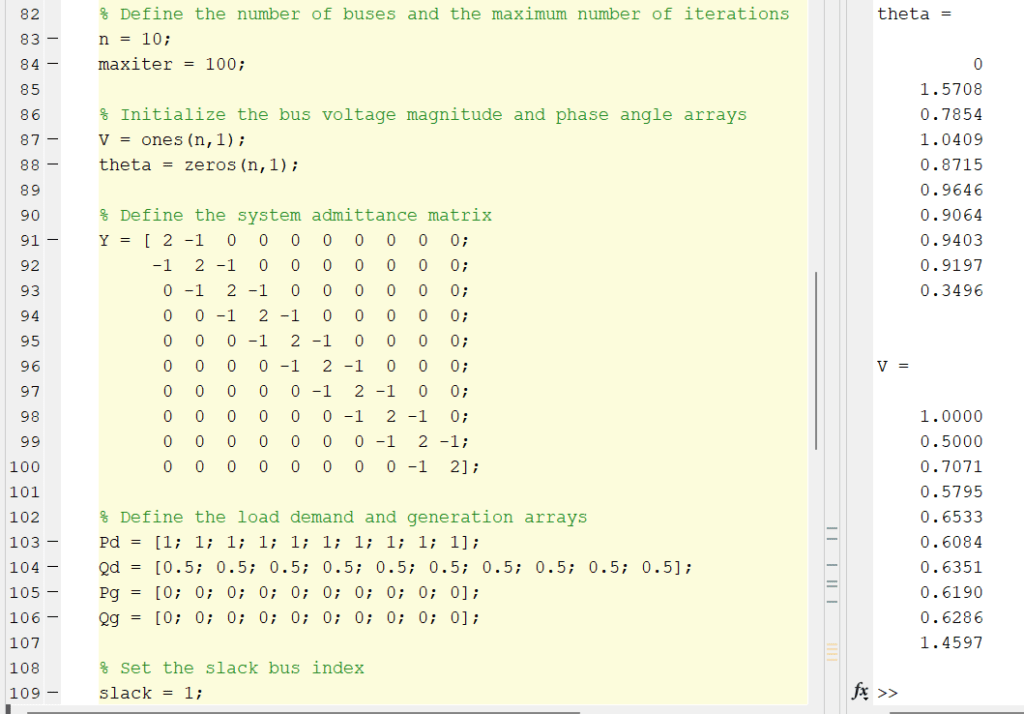Click line number 85 in the gutter

[30, 89]
